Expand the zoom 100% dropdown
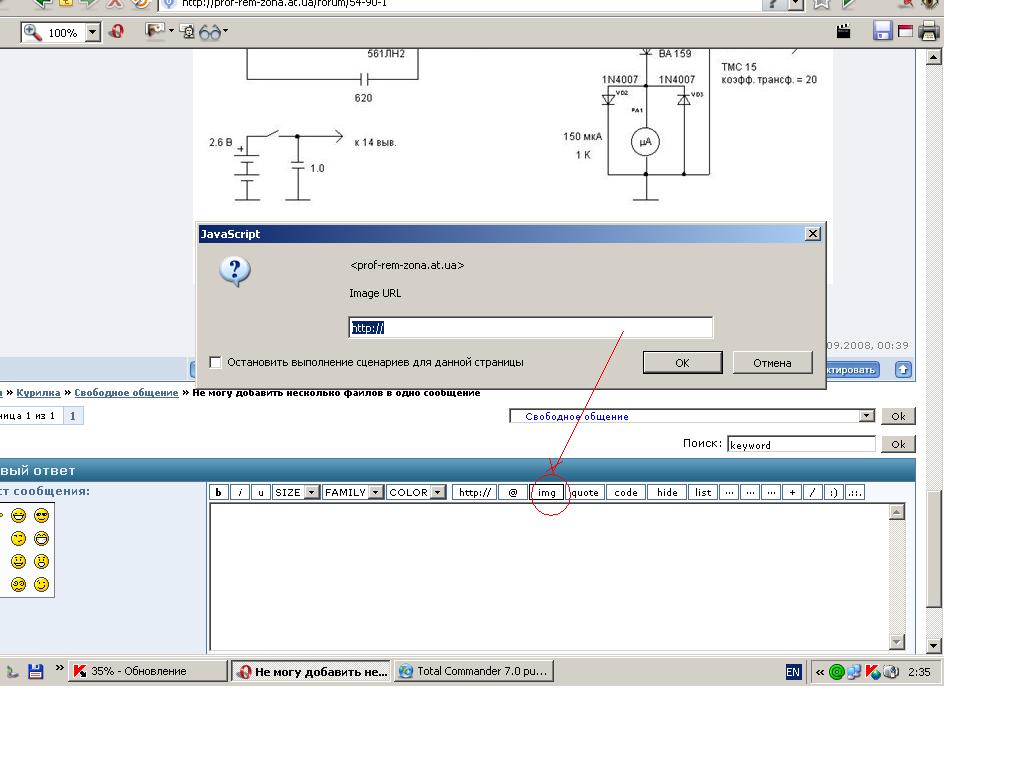This screenshot has height=768, width=1024. [x=93, y=32]
